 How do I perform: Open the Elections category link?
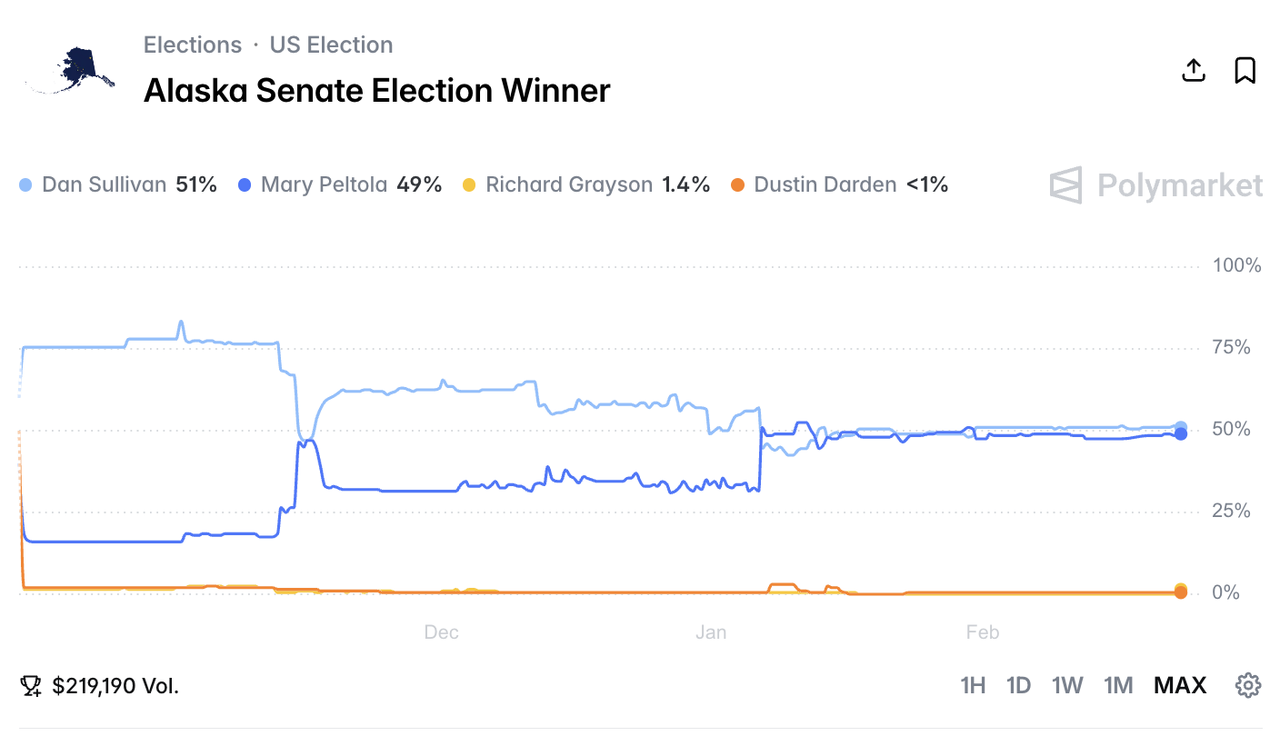click(192, 45)
